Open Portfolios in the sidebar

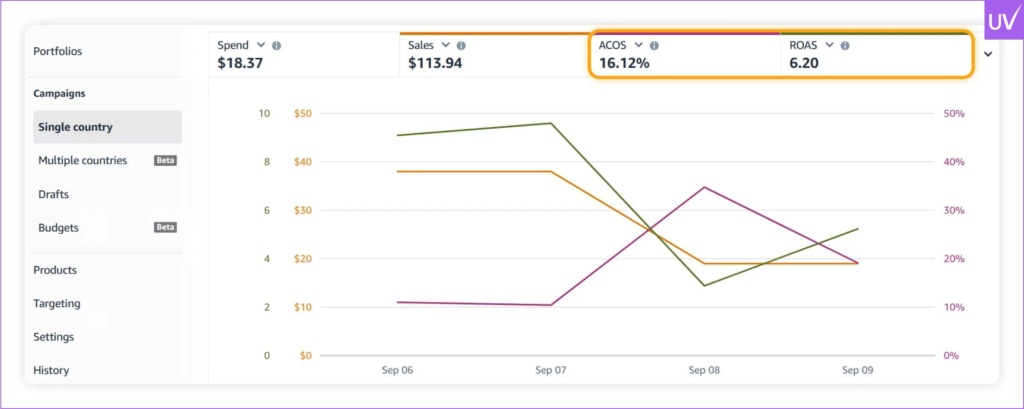pyautogui.click(x=58, y=51)
